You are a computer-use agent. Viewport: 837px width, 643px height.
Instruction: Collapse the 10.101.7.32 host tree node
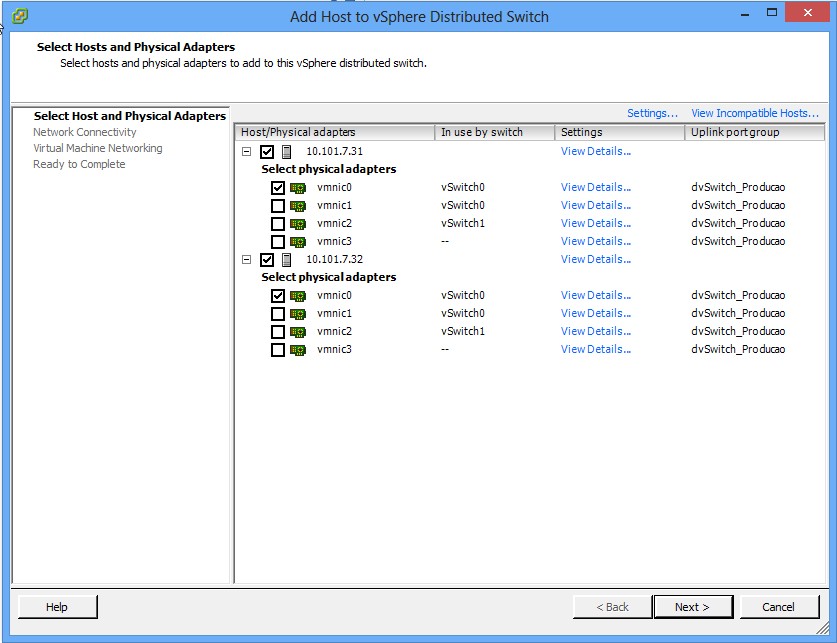246,260
